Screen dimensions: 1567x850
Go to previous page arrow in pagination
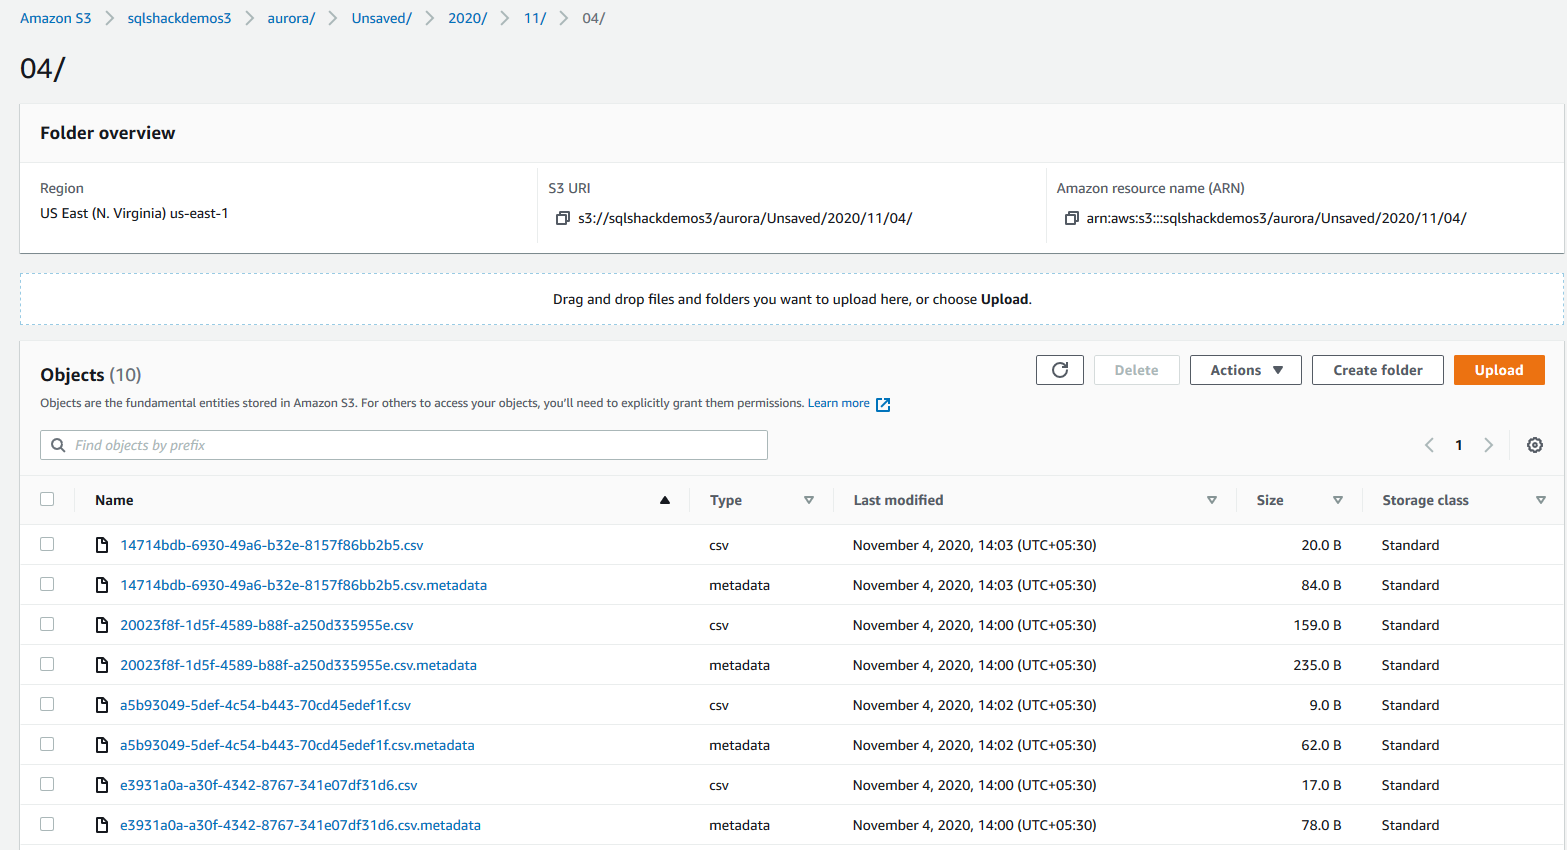point(1429,445)
